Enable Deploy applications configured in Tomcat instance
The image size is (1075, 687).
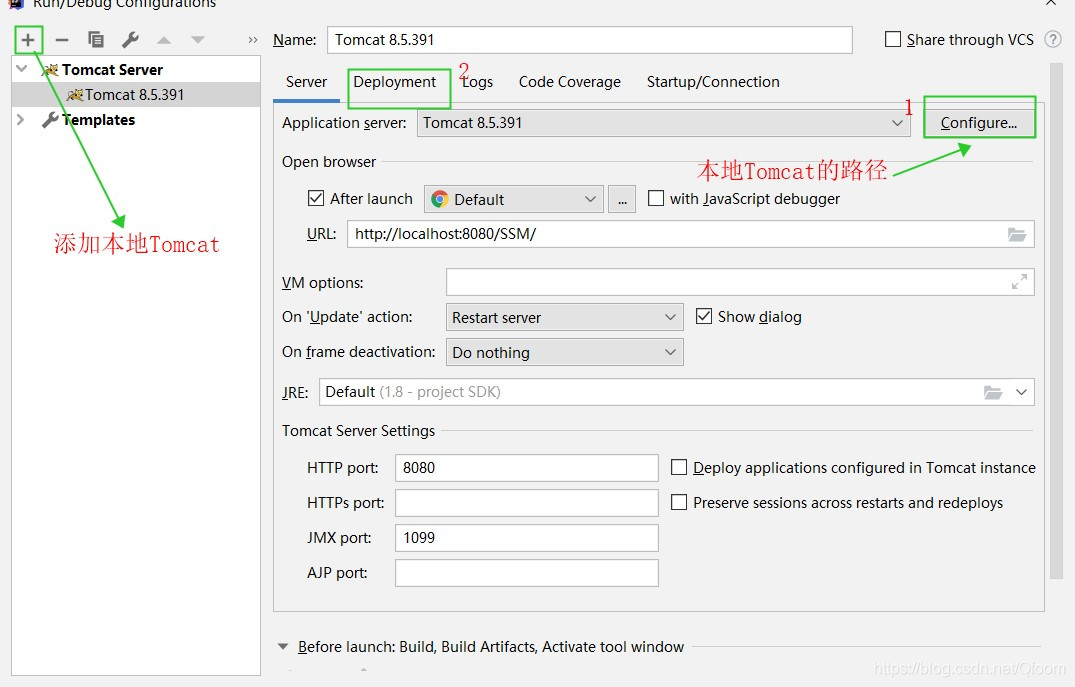pyautogui.click(x=679, y=467)
